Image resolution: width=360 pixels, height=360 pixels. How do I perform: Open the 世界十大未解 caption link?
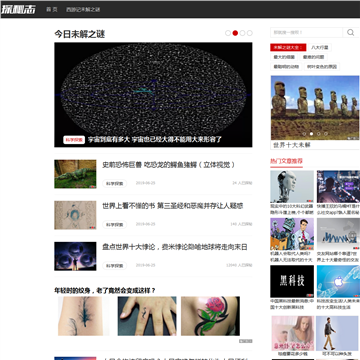[292, 145]
